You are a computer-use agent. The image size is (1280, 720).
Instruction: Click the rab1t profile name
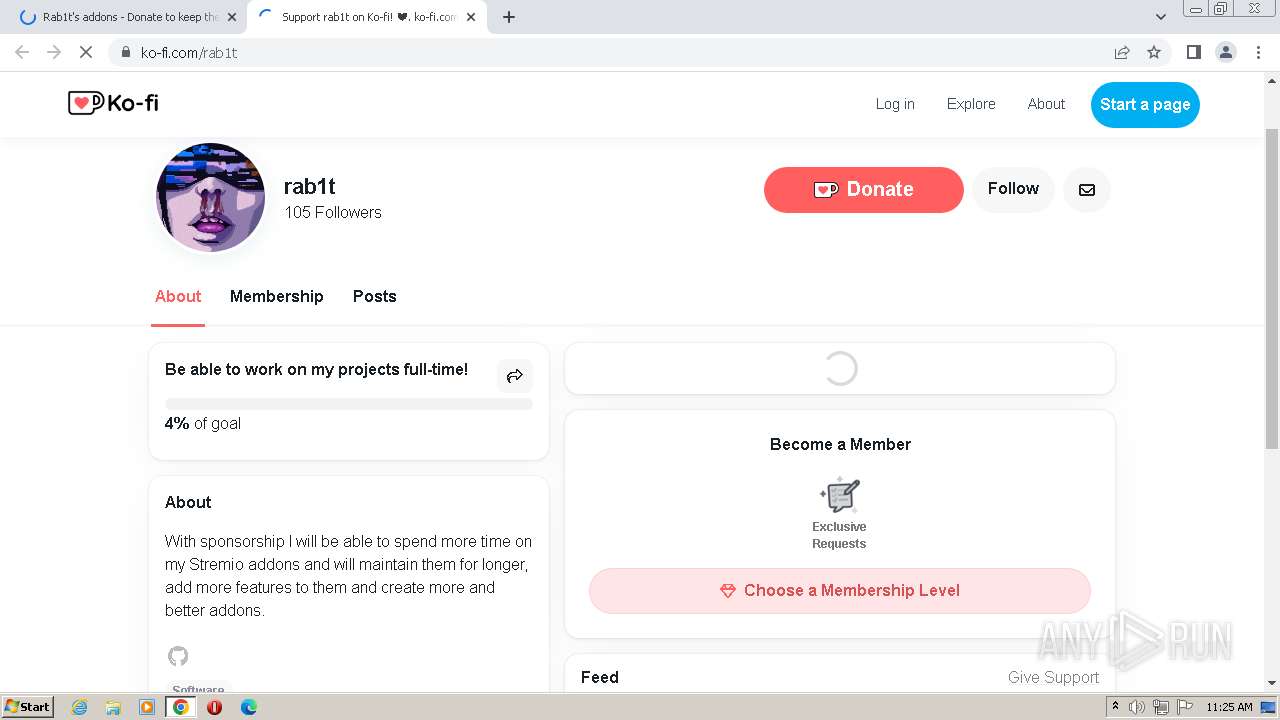pos(309,187)
